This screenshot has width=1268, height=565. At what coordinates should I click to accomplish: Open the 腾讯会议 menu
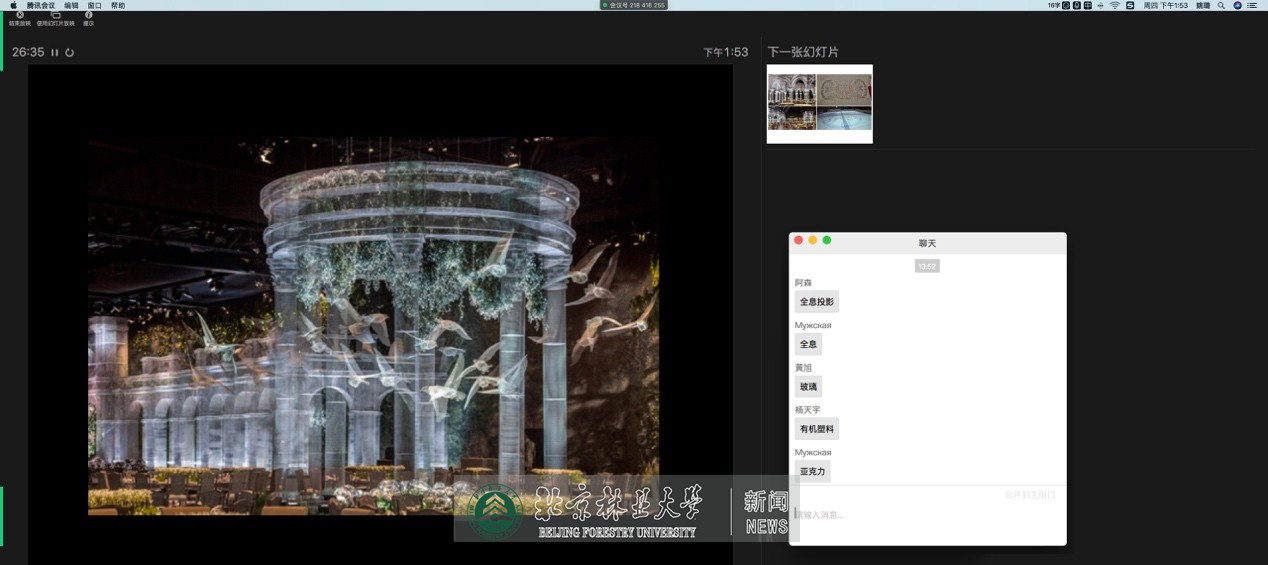(41, 5)
